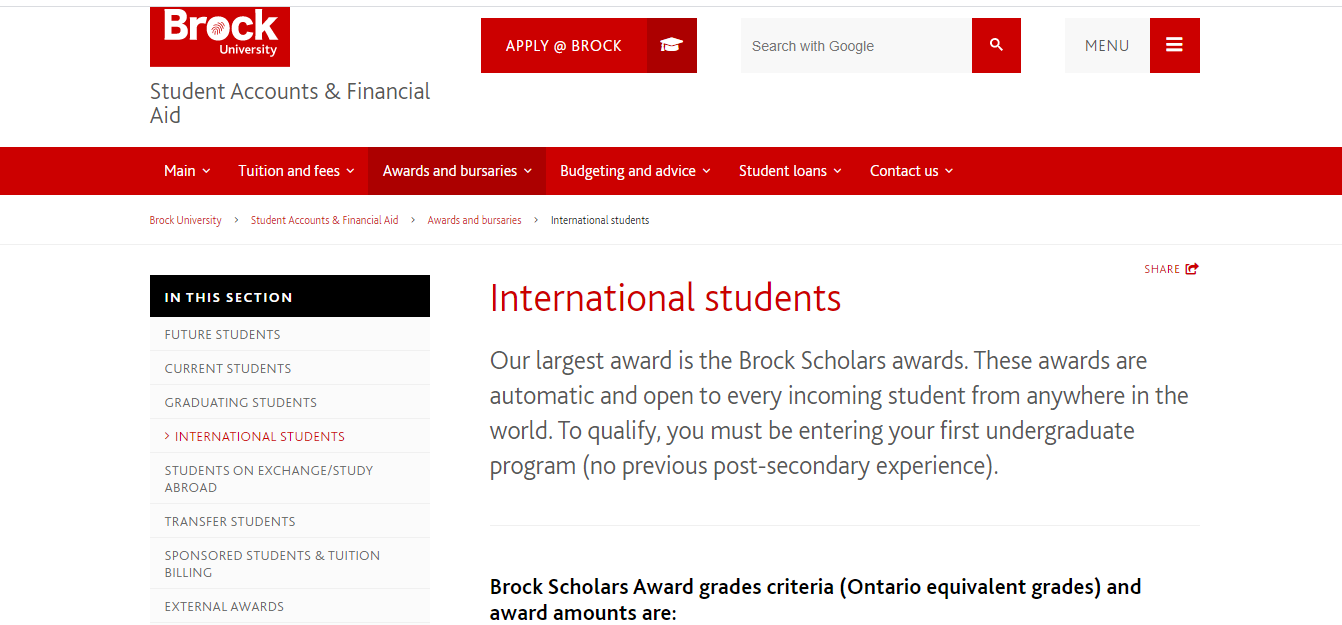
Task: Open Future Students sidebar section
Action: [x=290, y=334]
